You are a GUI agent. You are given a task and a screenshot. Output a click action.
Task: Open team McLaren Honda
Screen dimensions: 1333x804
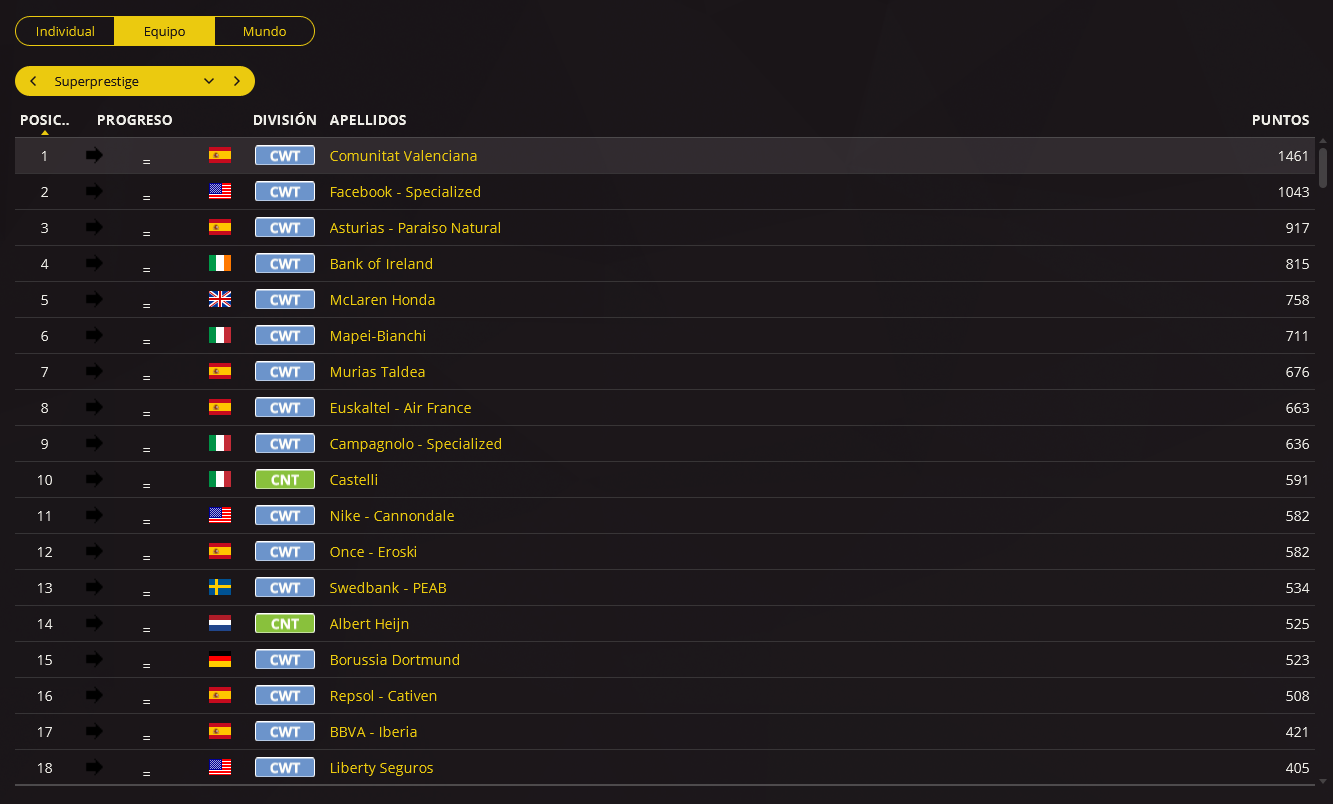click(x=382, y=300)
